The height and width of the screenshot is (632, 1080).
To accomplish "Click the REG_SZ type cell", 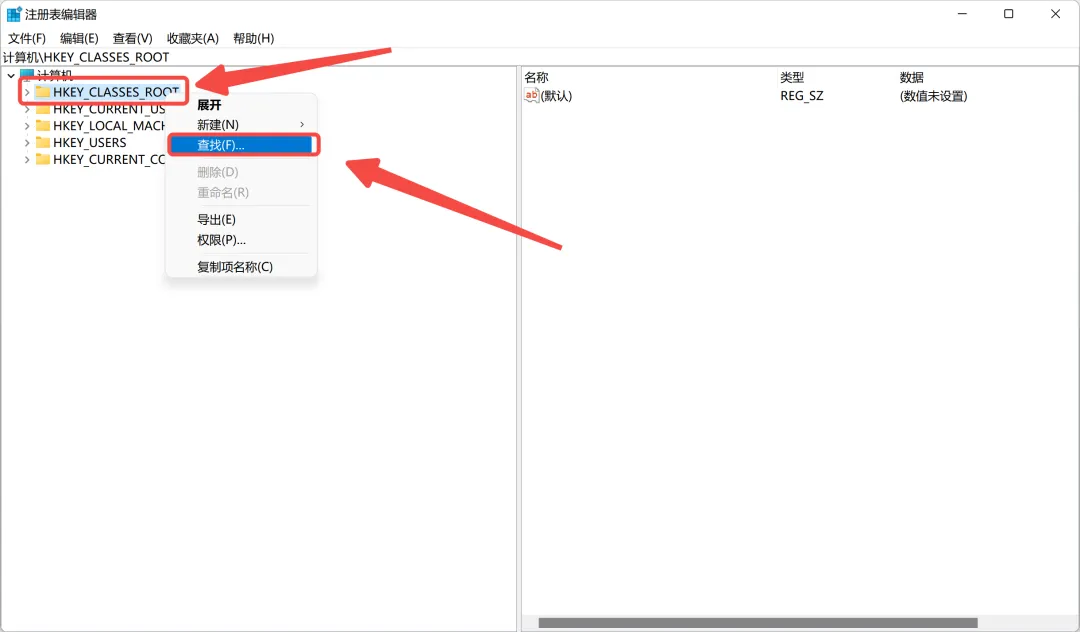I will [x=802, y=96].
